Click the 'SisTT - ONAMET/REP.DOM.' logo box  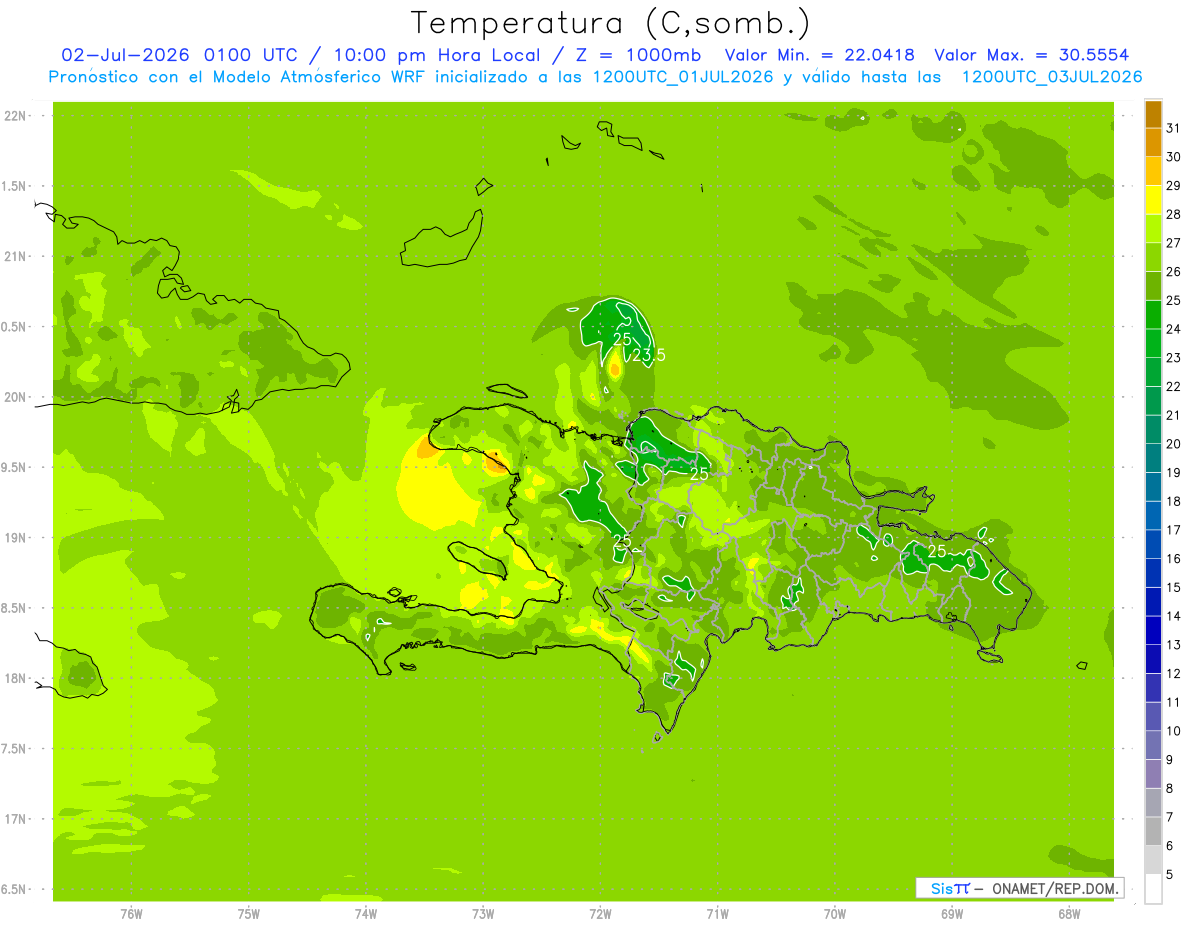(x=1019, y=888)
